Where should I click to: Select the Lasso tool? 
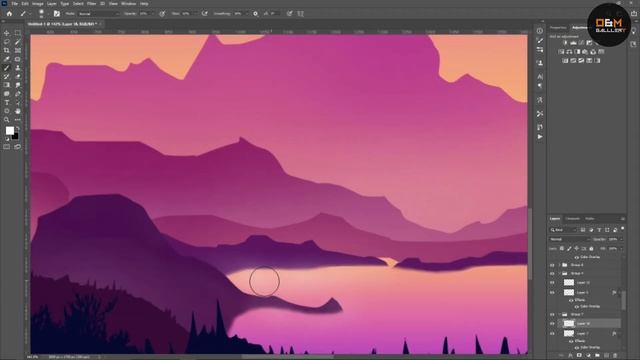(7, 42)
